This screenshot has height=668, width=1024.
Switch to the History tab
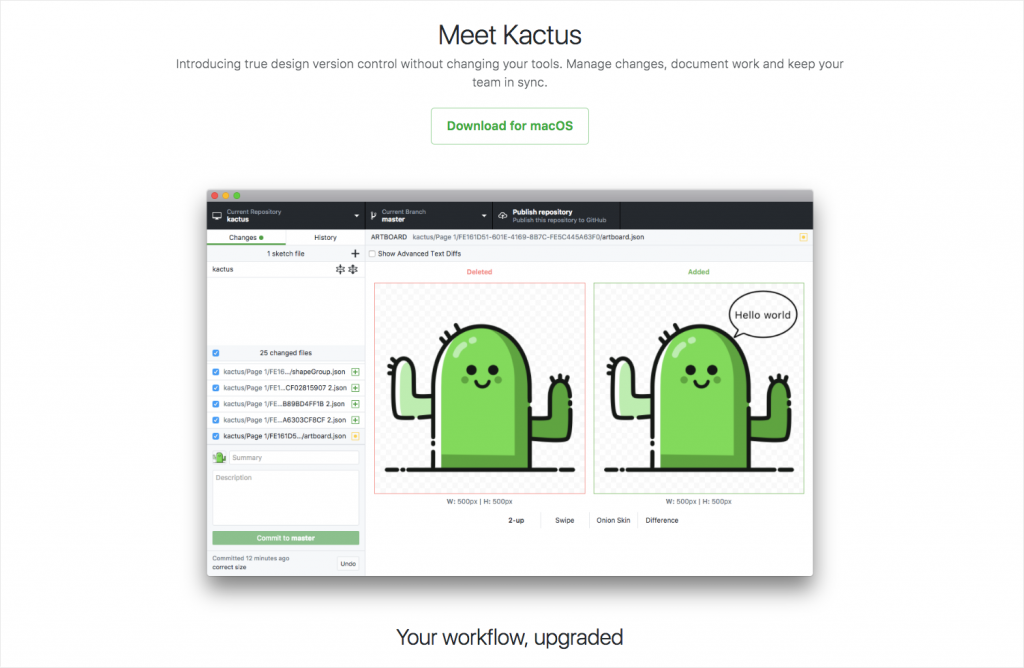click(x=325, y=238)
